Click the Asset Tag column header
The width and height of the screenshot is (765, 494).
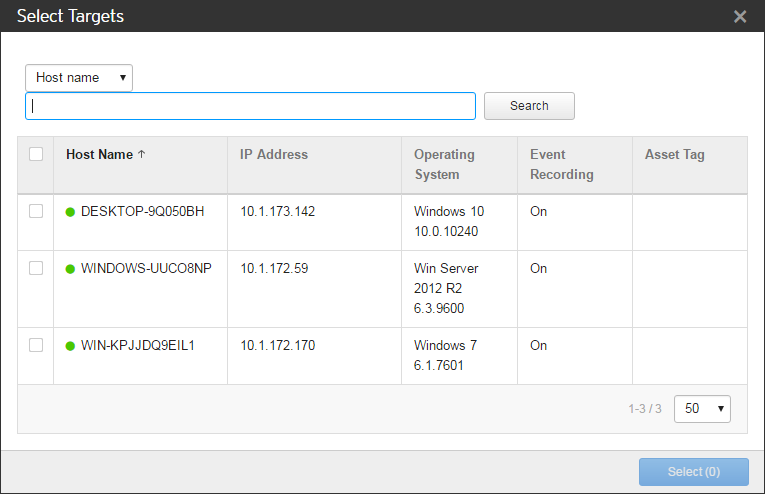pos(674,155)
